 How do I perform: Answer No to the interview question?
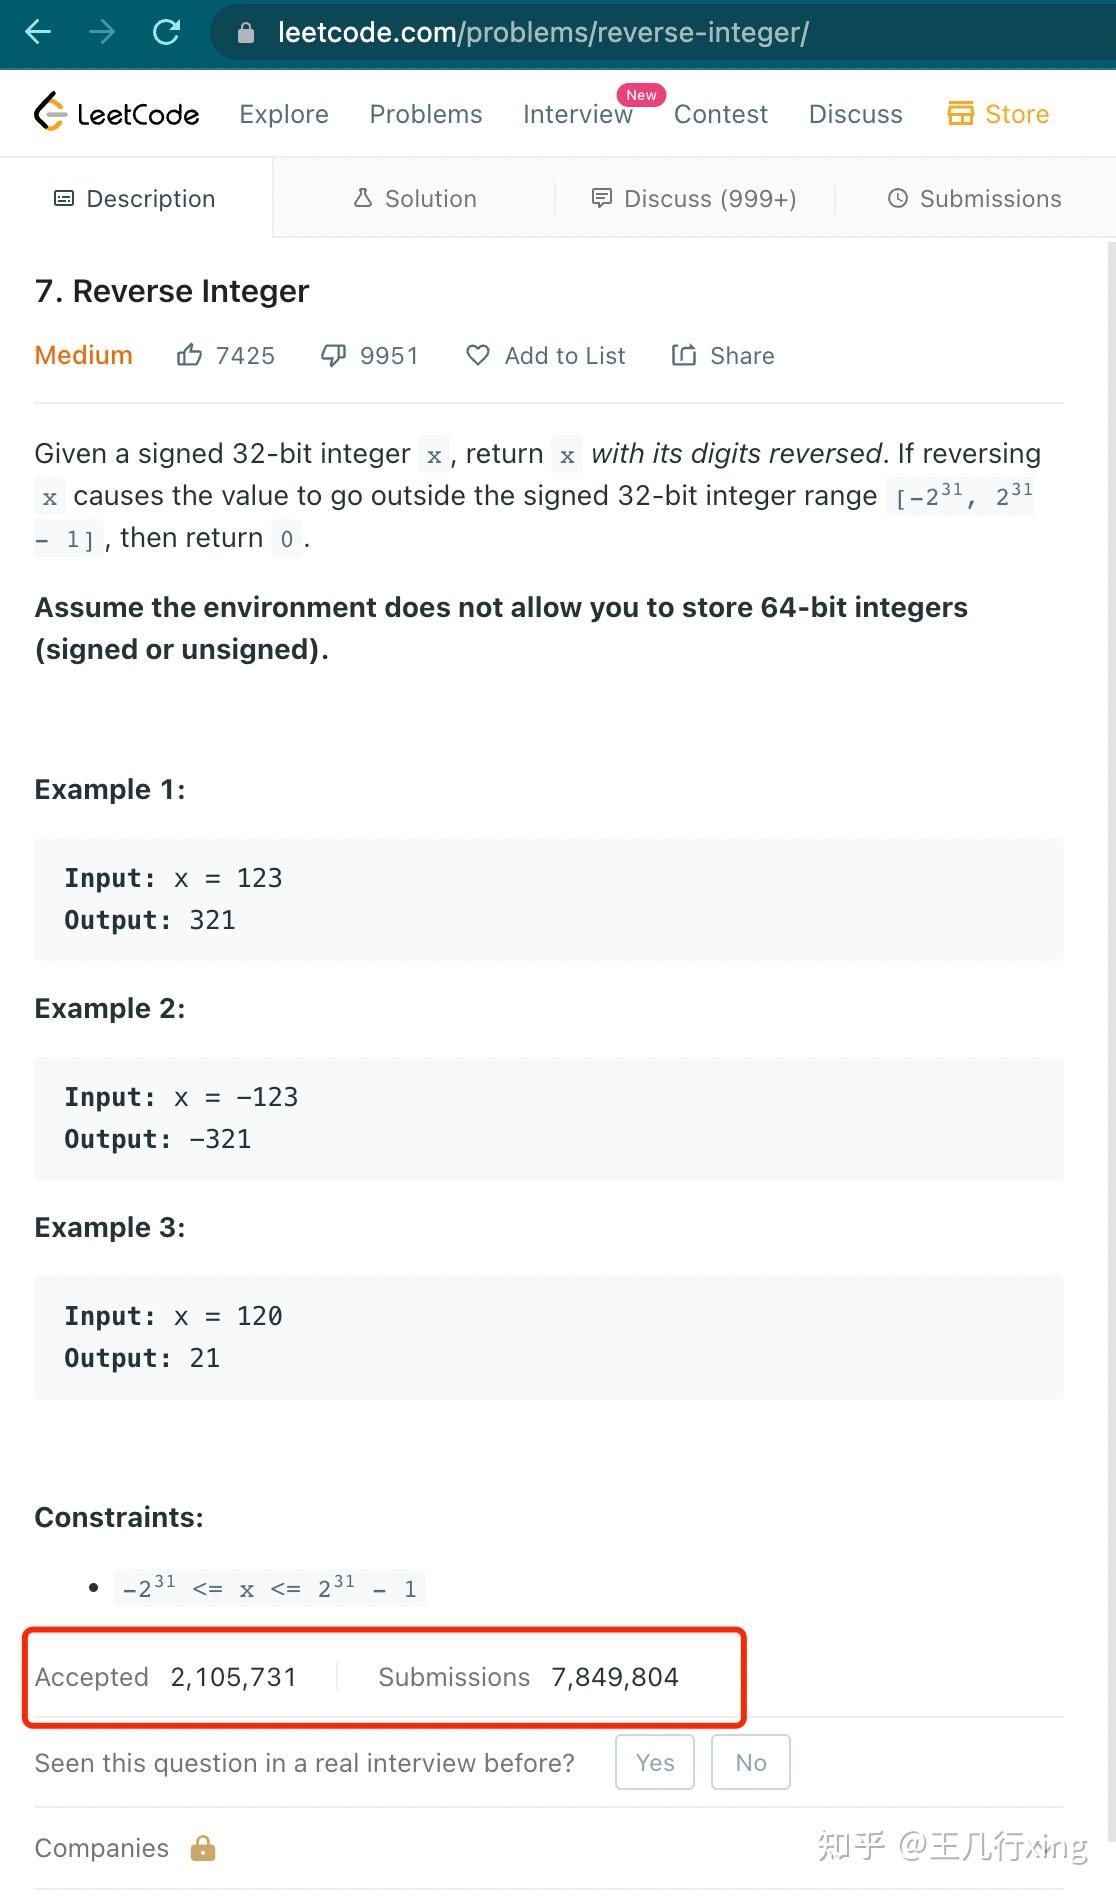750,1762
